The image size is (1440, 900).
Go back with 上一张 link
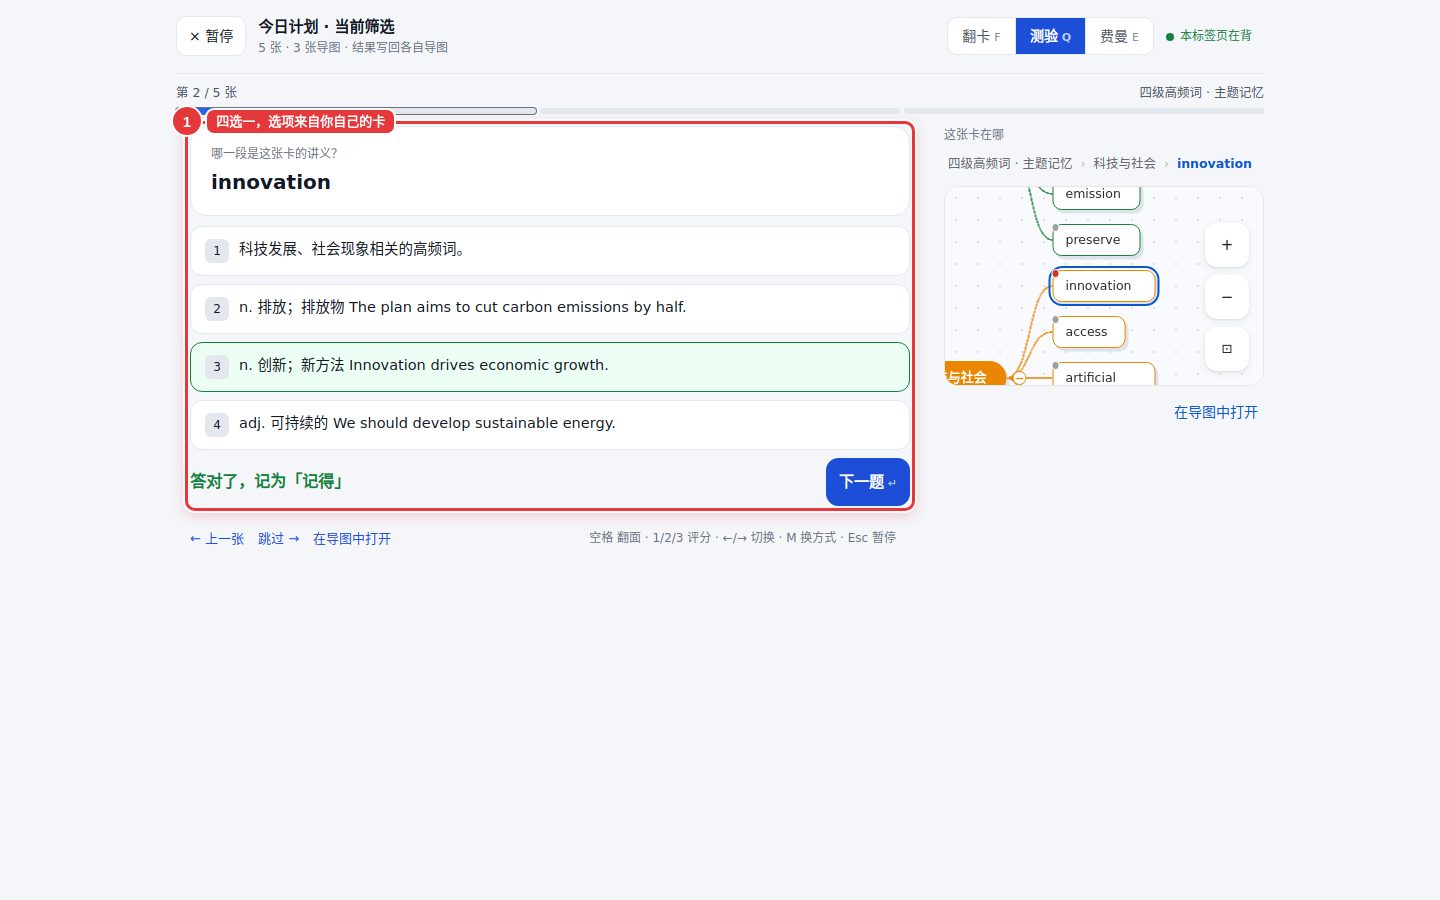tap(217, 539)
